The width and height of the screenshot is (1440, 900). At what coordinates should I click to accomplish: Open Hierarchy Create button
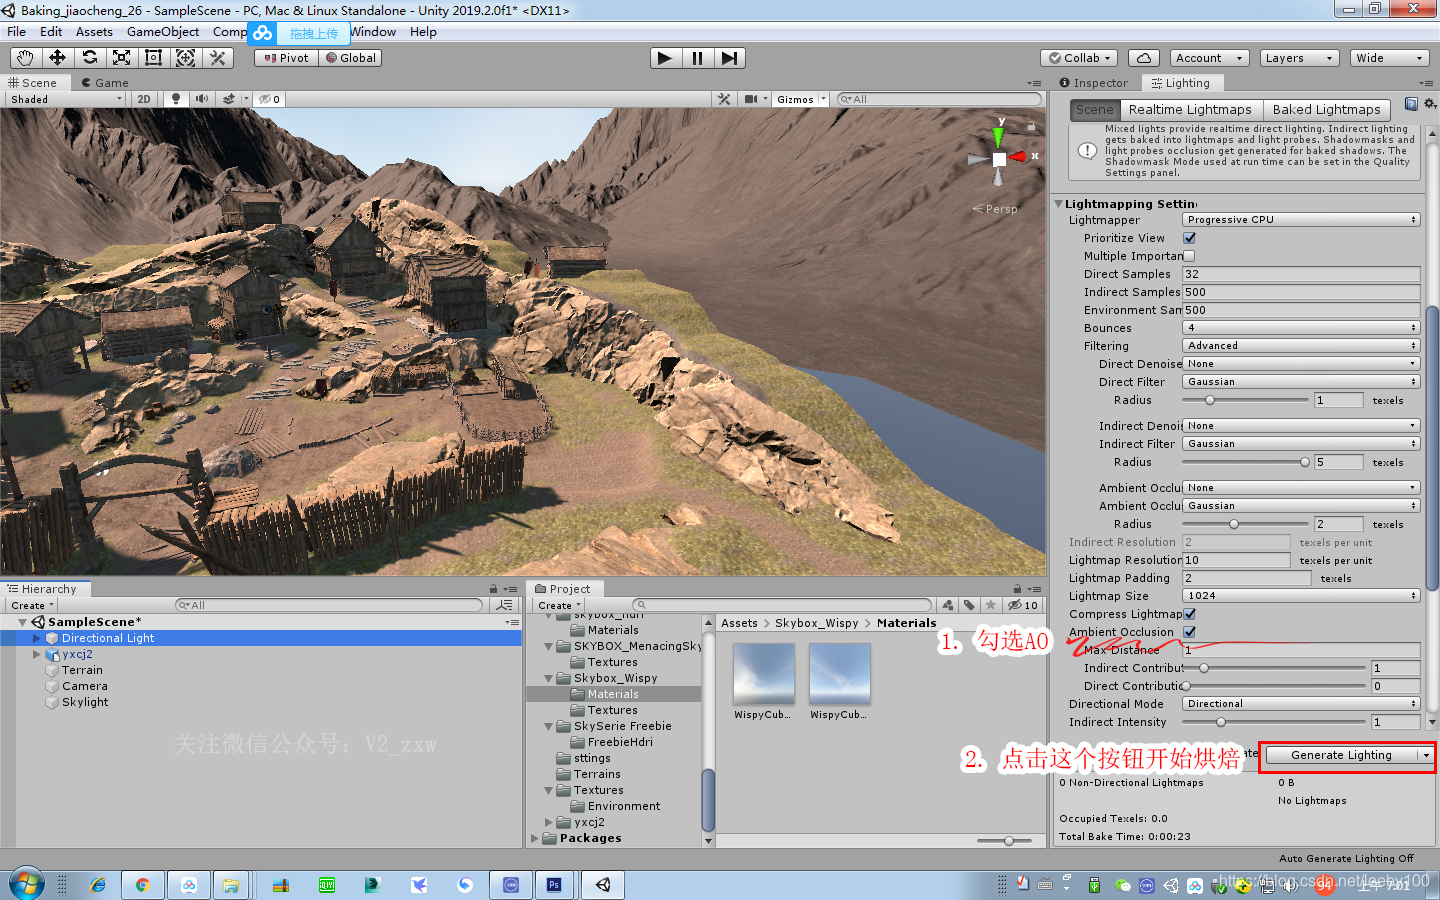[x=31, y=605]
